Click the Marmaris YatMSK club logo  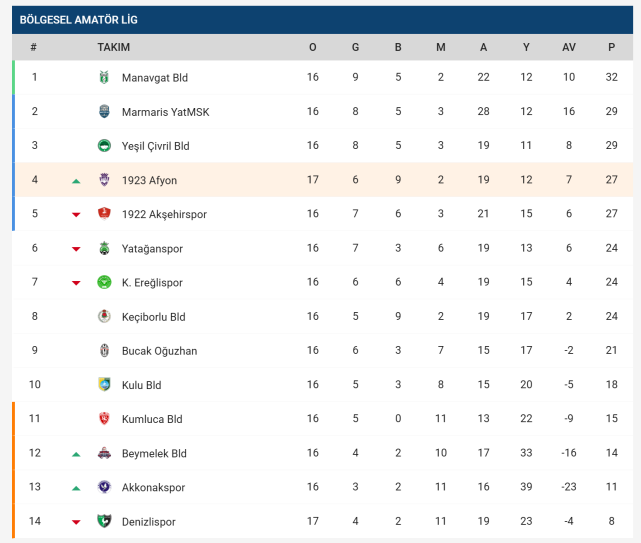103,112
